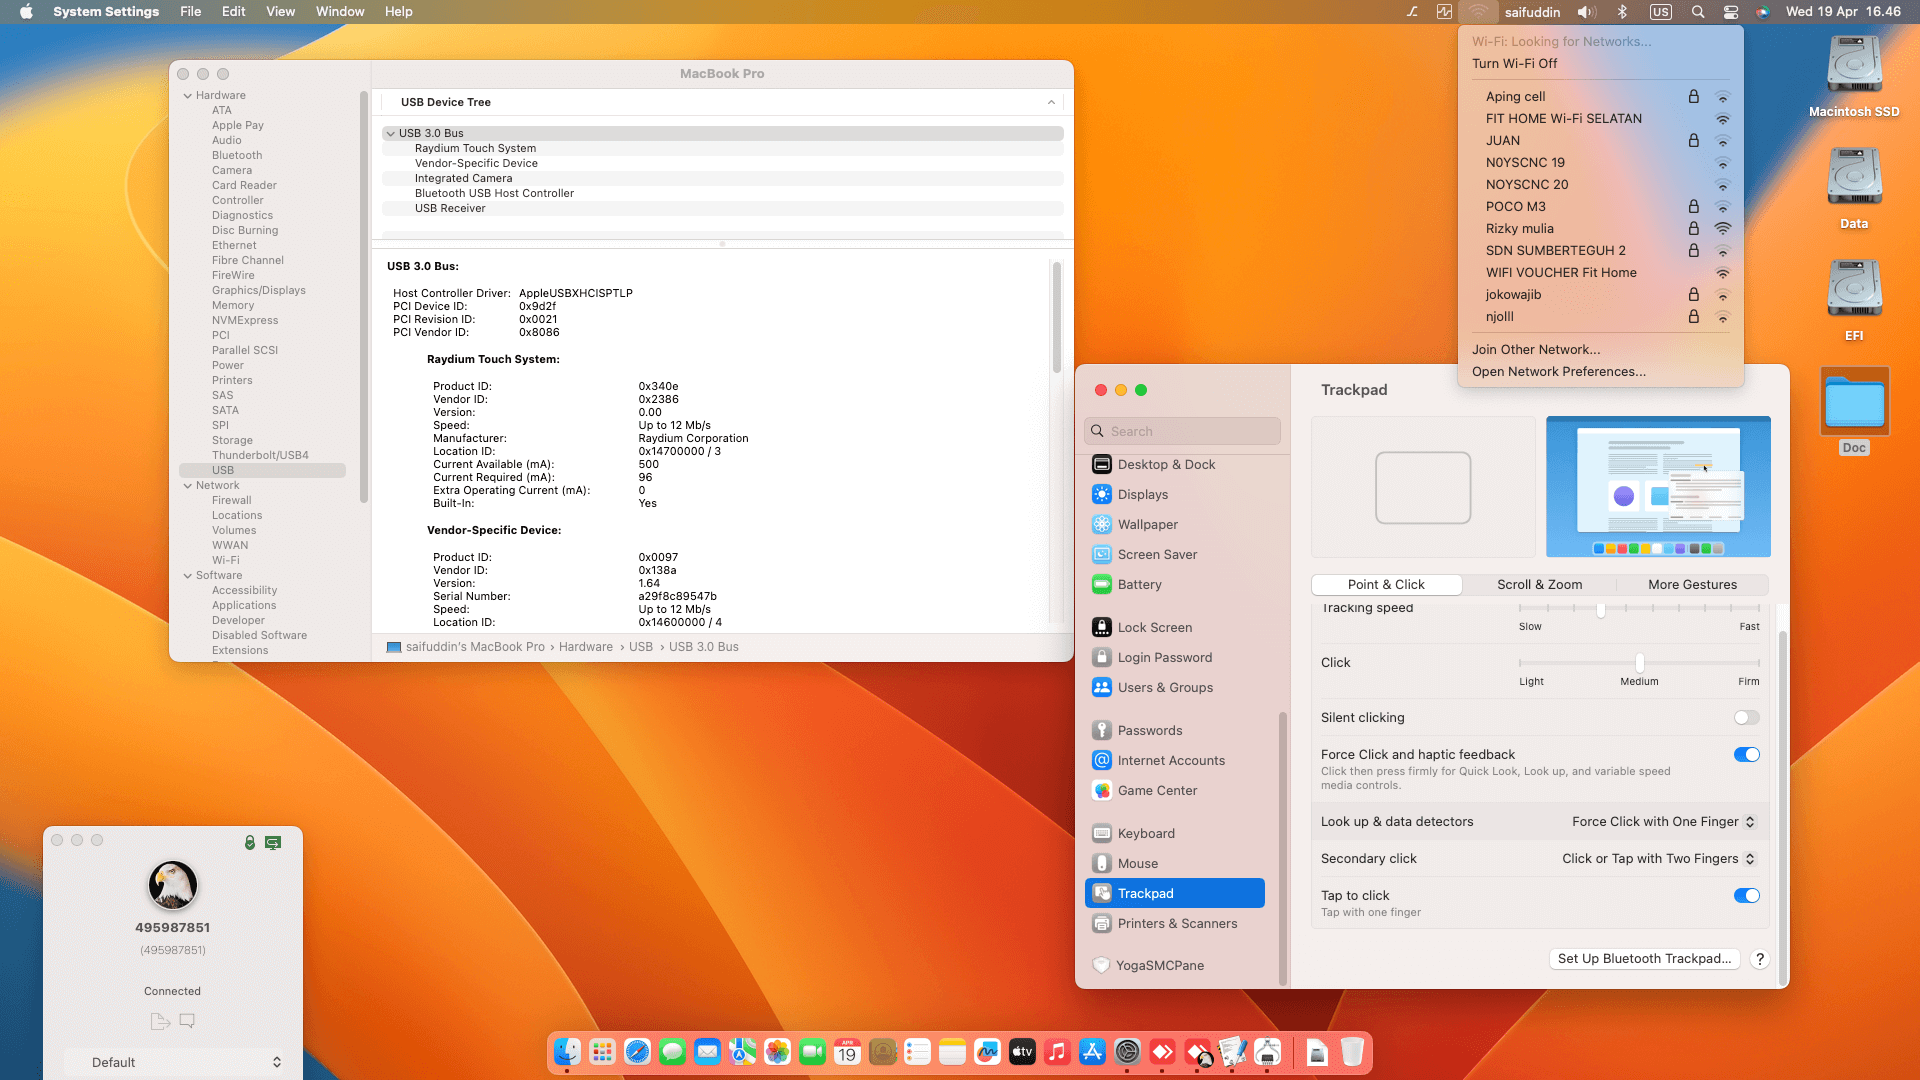This screenshot has width=1920, height=1080.
Task: Click the Battery icon in sidebar
Action: pos(1101,584)
